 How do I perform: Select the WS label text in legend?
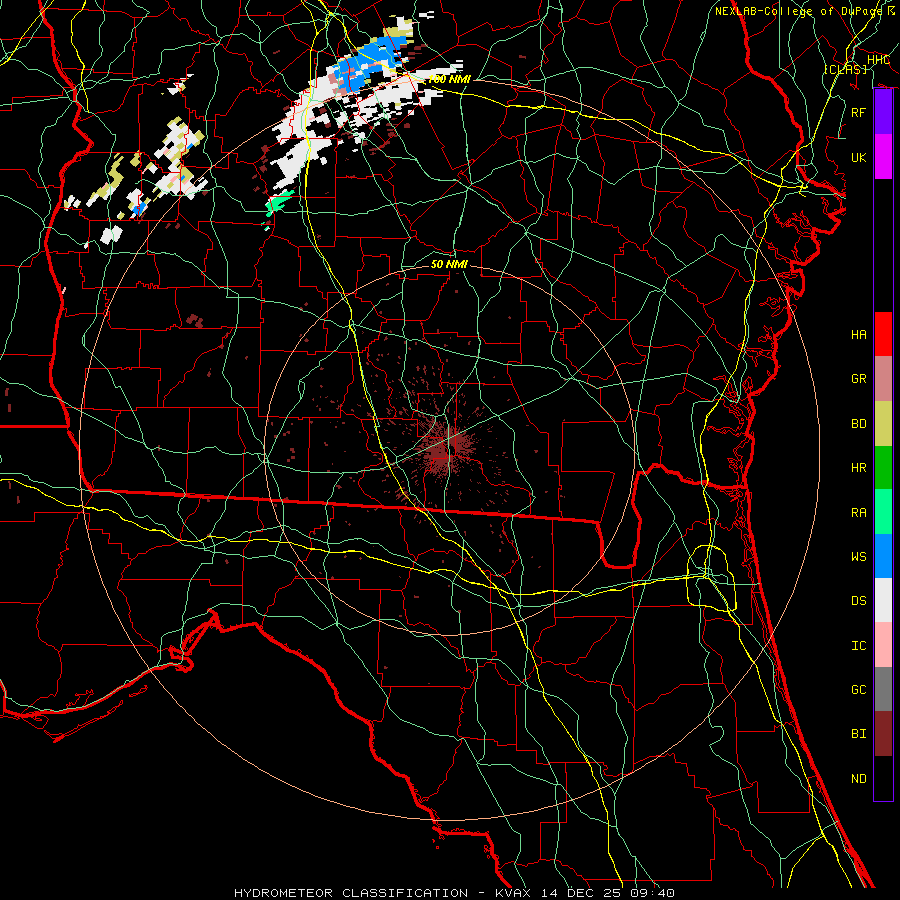pyautogui.click(x=858, y=557)
